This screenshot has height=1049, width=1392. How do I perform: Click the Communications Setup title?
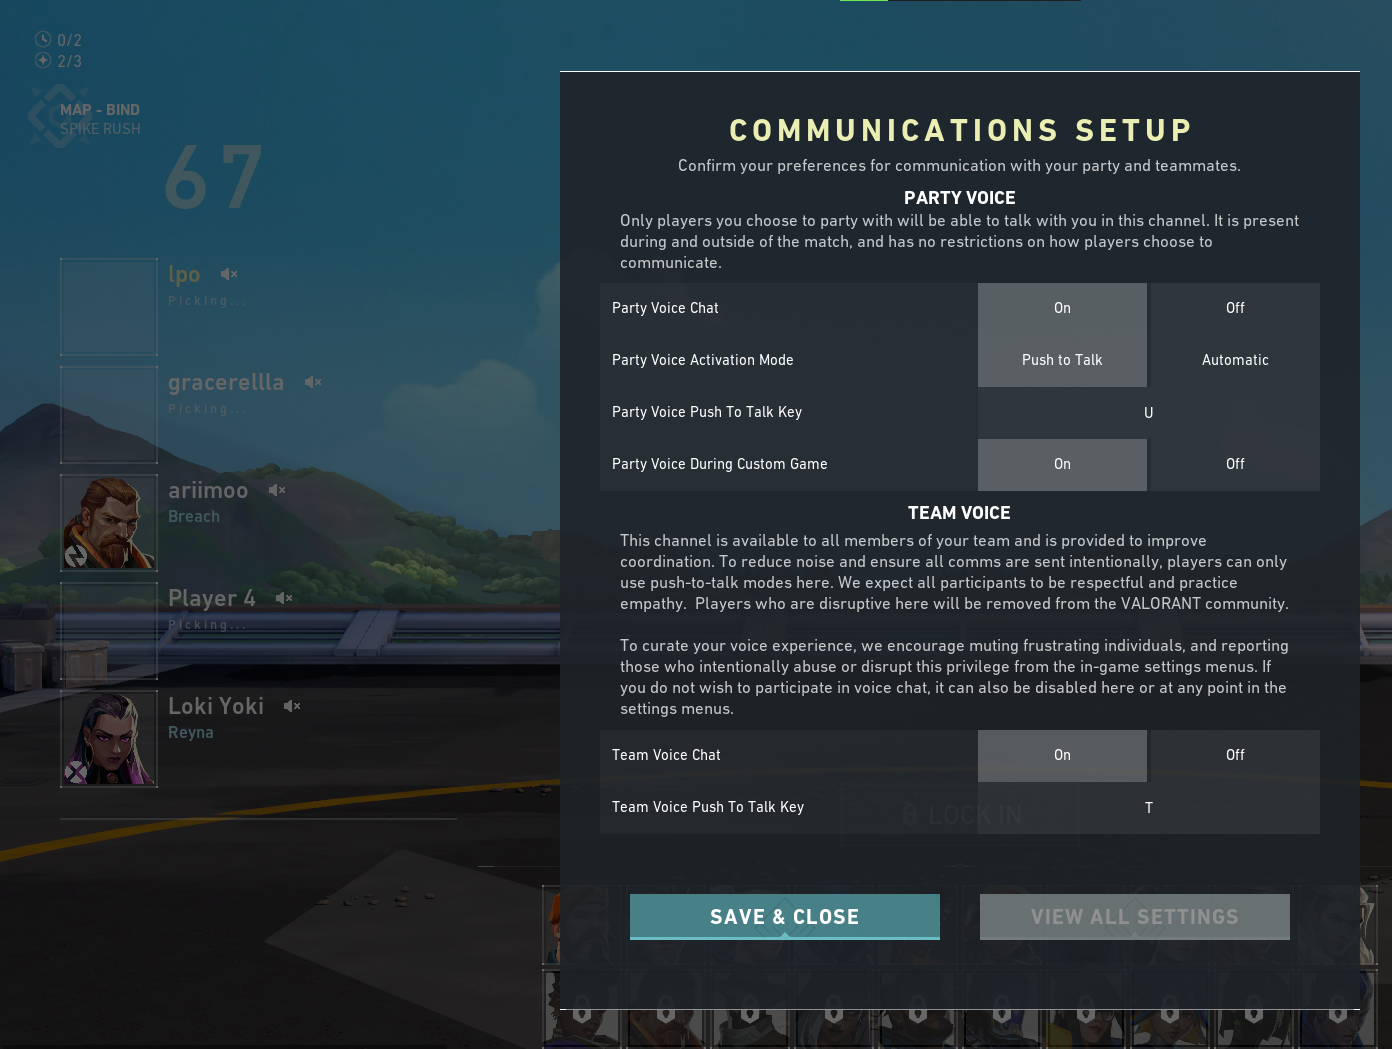tap(960, 130)
